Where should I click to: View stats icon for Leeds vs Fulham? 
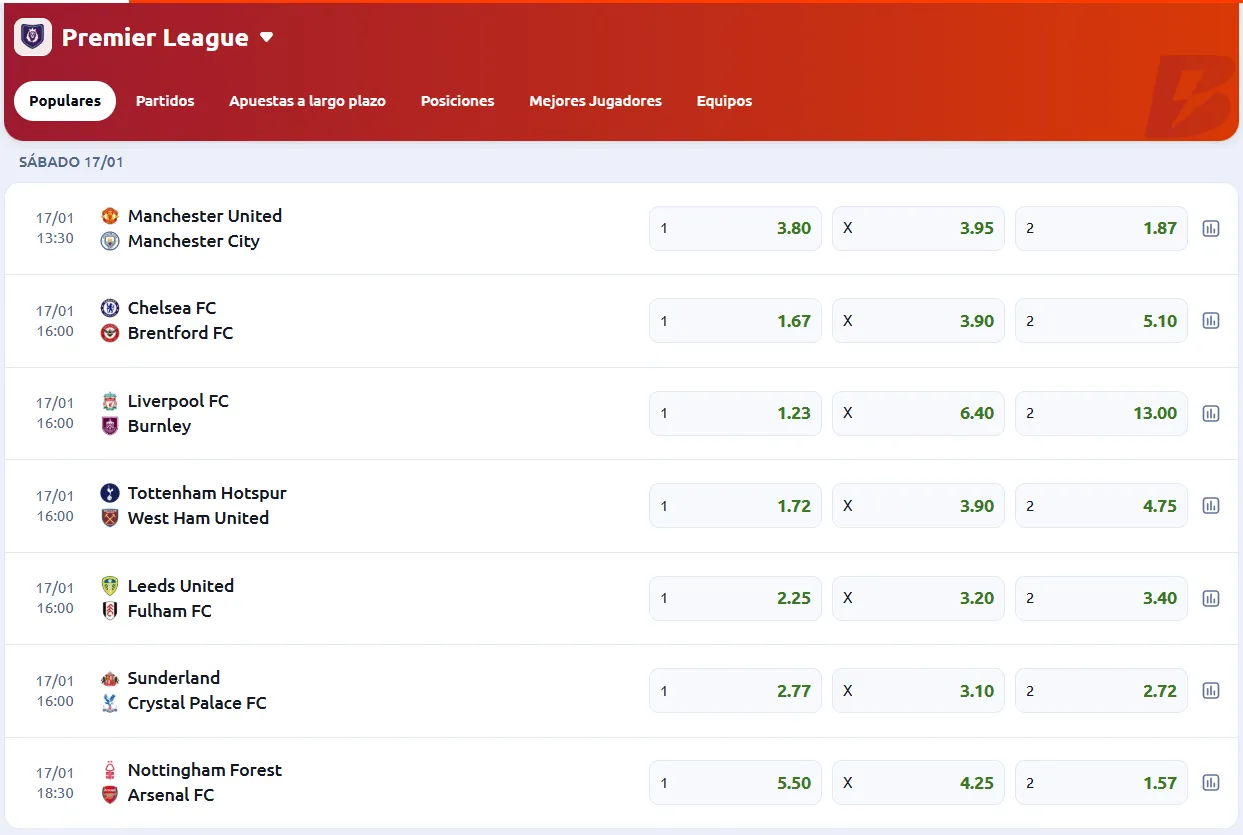tap(1210, 598)
